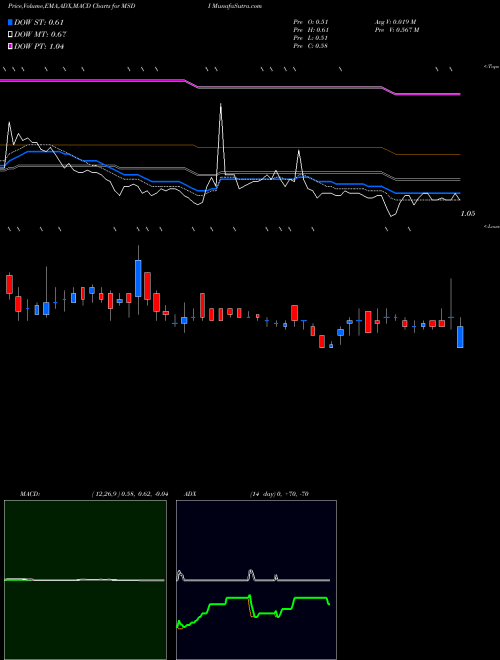Click the 'Pre C: 0.58' close value
The image size is (500, 660).
coord(311,46)
